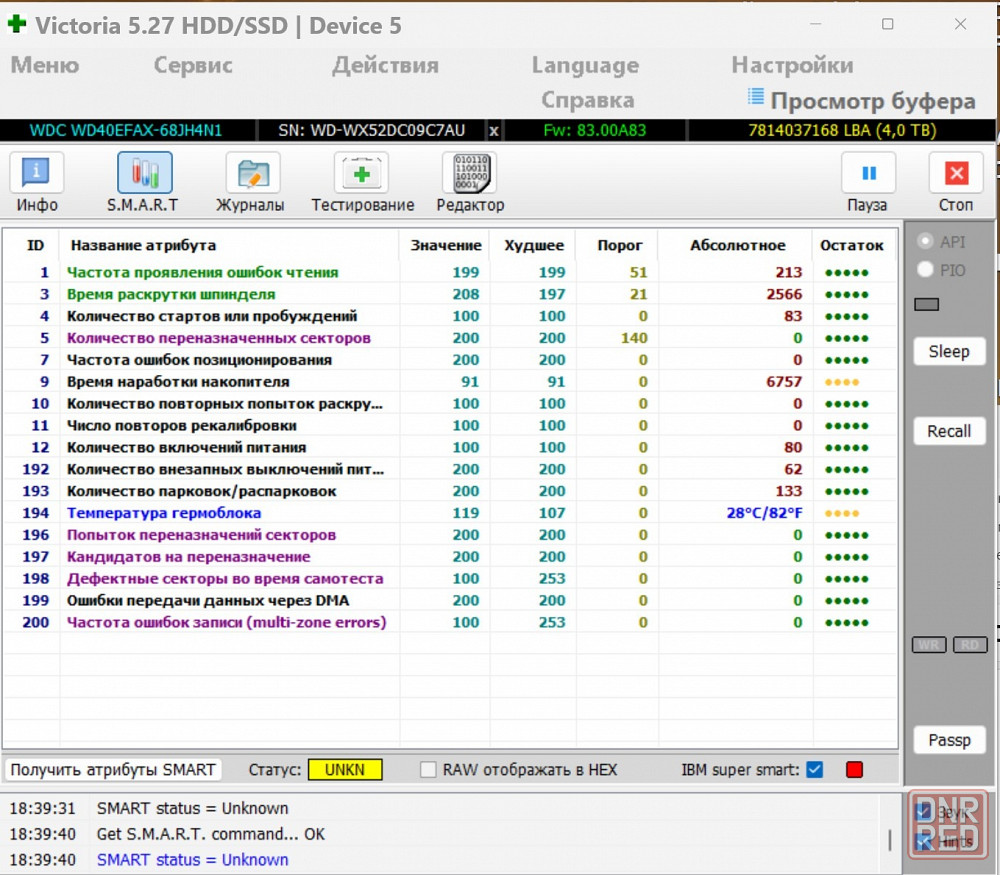Select the PIO radio button
Image resolution: width=1000 pixels, height=875 pixels.
tap(925, 270)
